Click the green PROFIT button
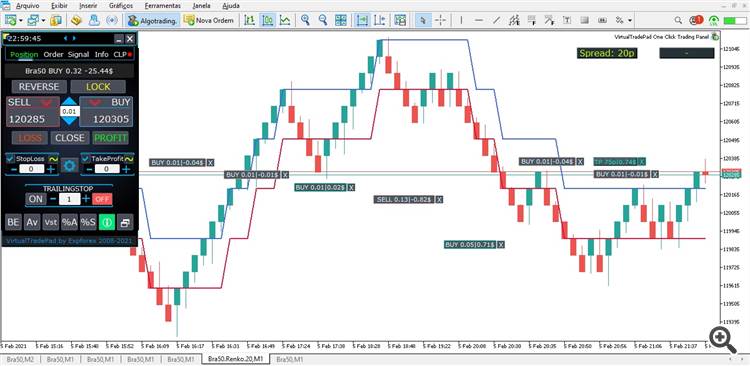The image size is (750, 366). click(110, 138)
